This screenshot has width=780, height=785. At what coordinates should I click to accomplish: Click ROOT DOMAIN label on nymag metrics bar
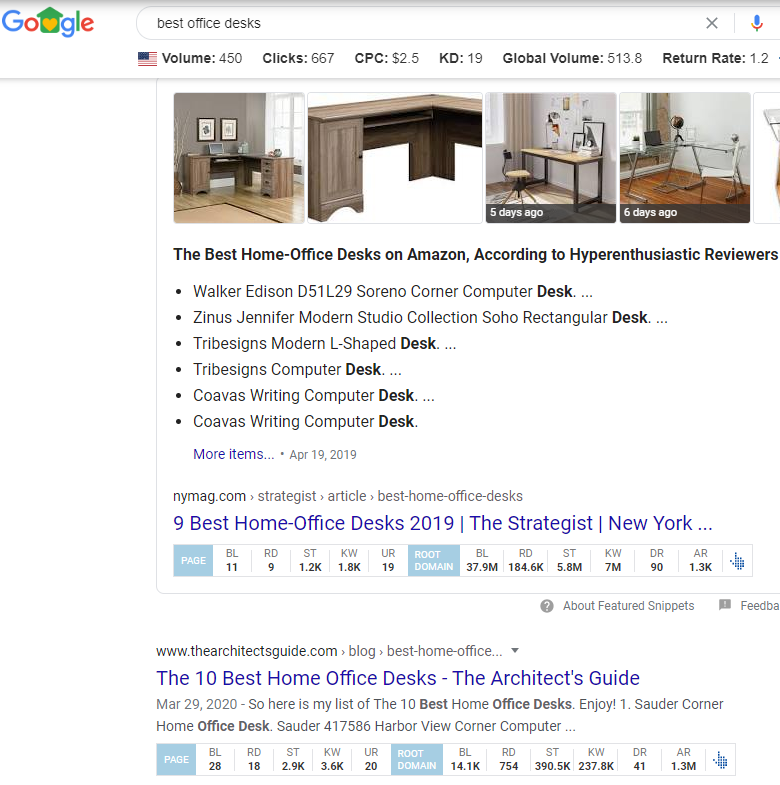click(434, 561)
